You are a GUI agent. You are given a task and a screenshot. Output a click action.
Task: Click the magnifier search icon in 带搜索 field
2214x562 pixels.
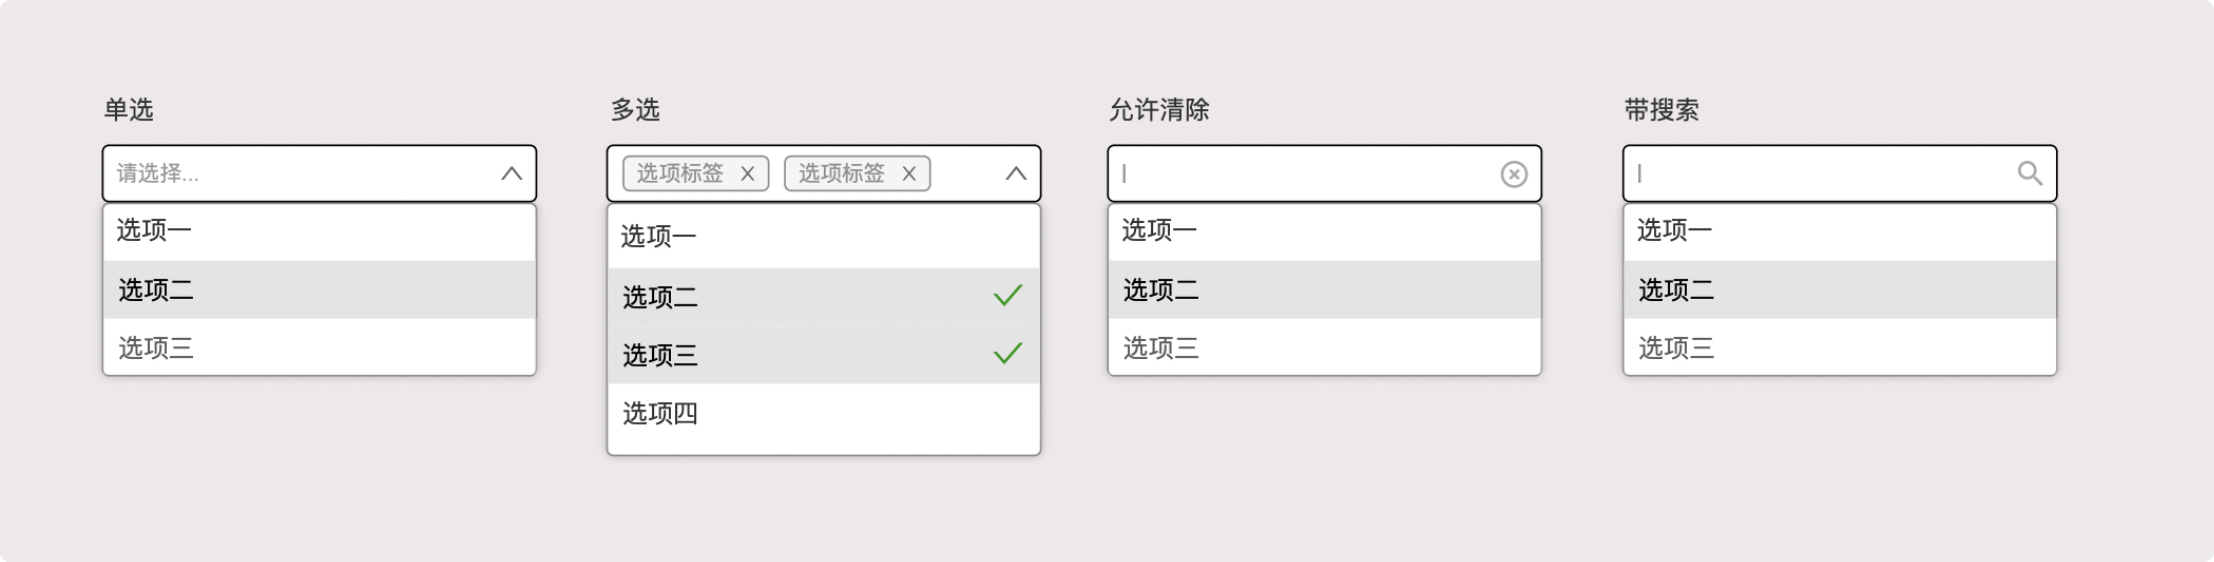click(x=2029, y=174)
